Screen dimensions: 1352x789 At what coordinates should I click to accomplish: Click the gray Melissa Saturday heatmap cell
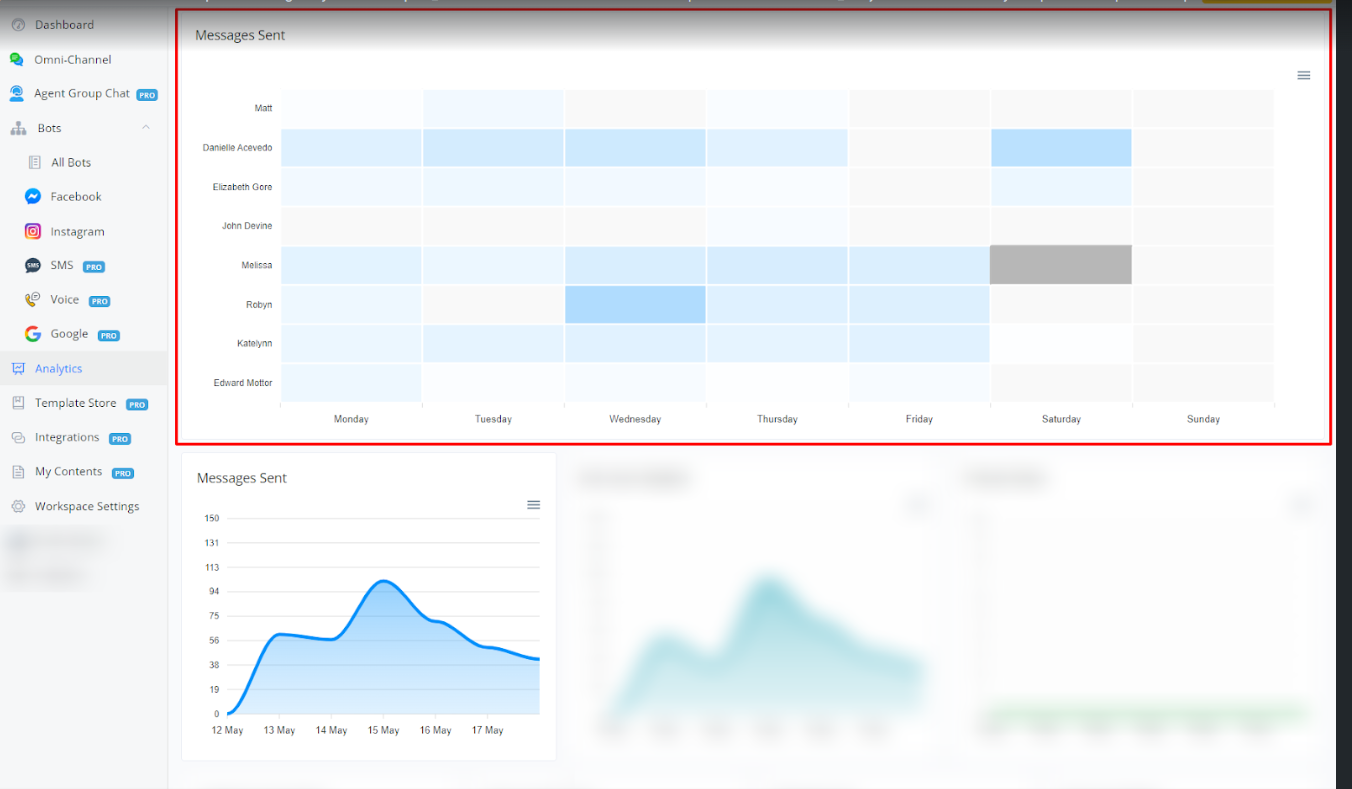tap(1060, 265)
